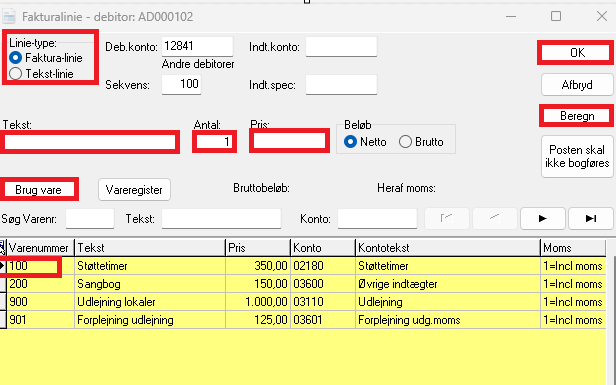The image size is (616, 385).
Task: Minimize the Fakturalinie window
Action: [511, 16]
